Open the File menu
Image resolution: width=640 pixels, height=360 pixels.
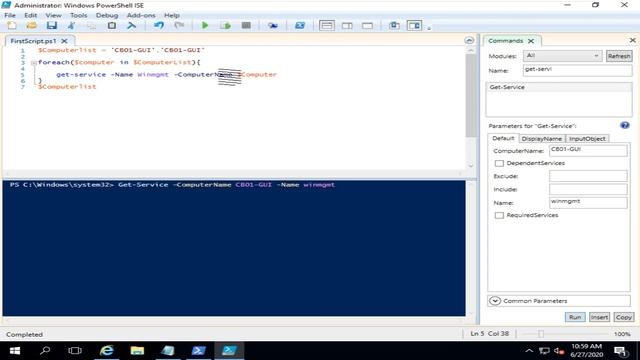10,15
